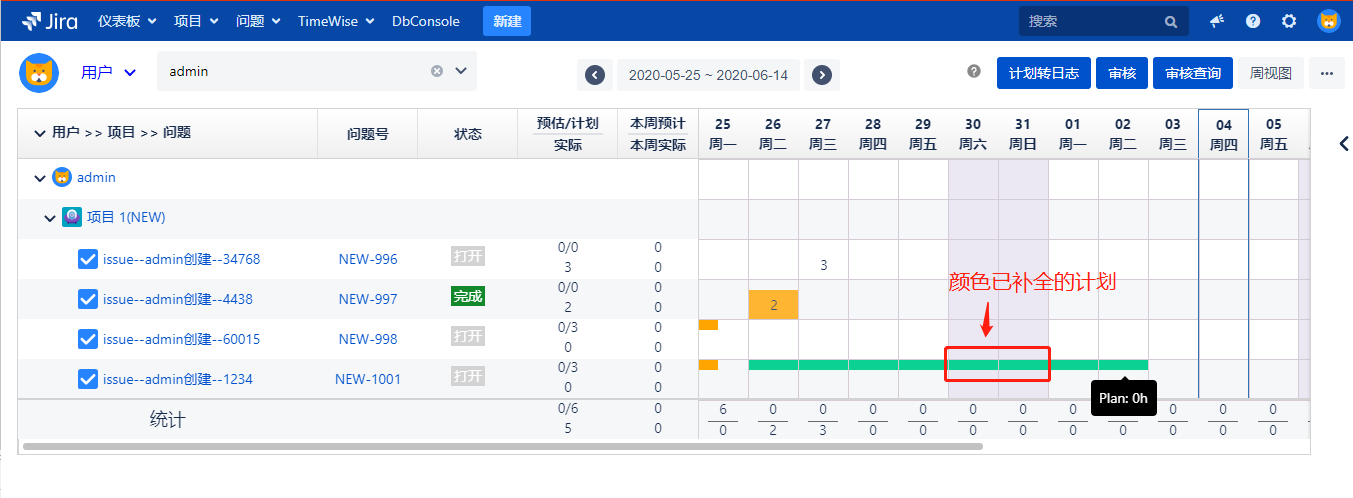Toggle checkbox for issue NEW-997
Image resolution: width=1353 pixels, height=498 pixels.
click(x=88, y=299)
